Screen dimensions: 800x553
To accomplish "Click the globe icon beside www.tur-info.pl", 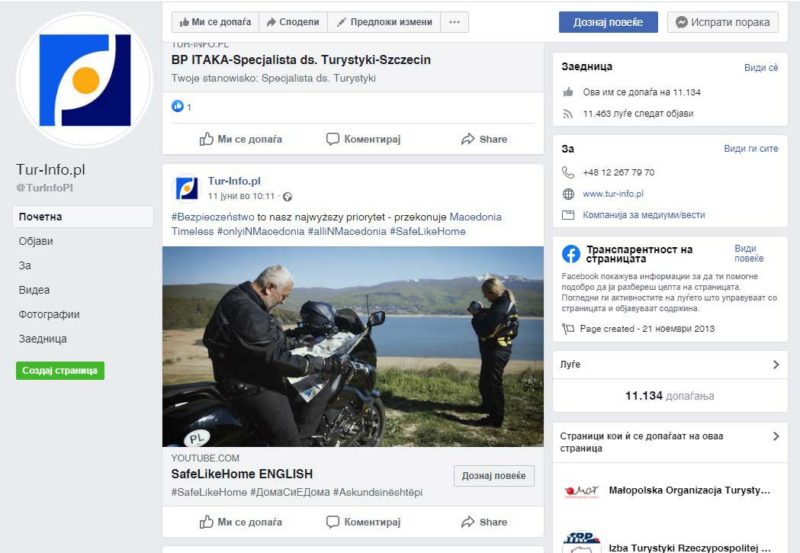I will point(568,194).
